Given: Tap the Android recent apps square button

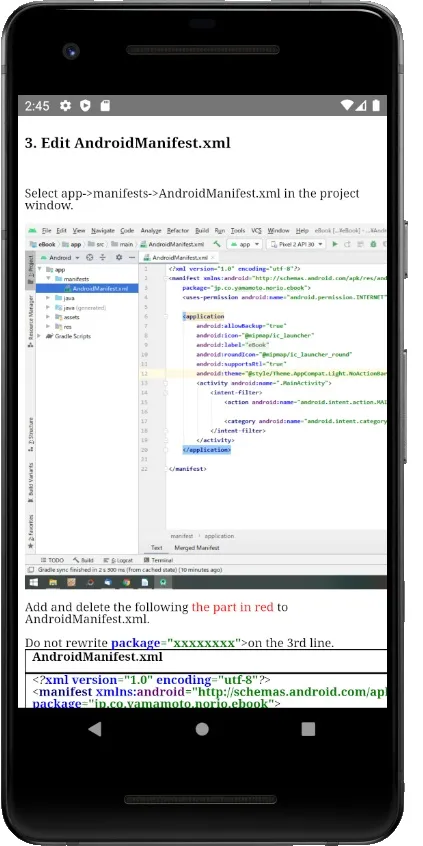Looking at the screenshot, I should (x=308, y=729).
